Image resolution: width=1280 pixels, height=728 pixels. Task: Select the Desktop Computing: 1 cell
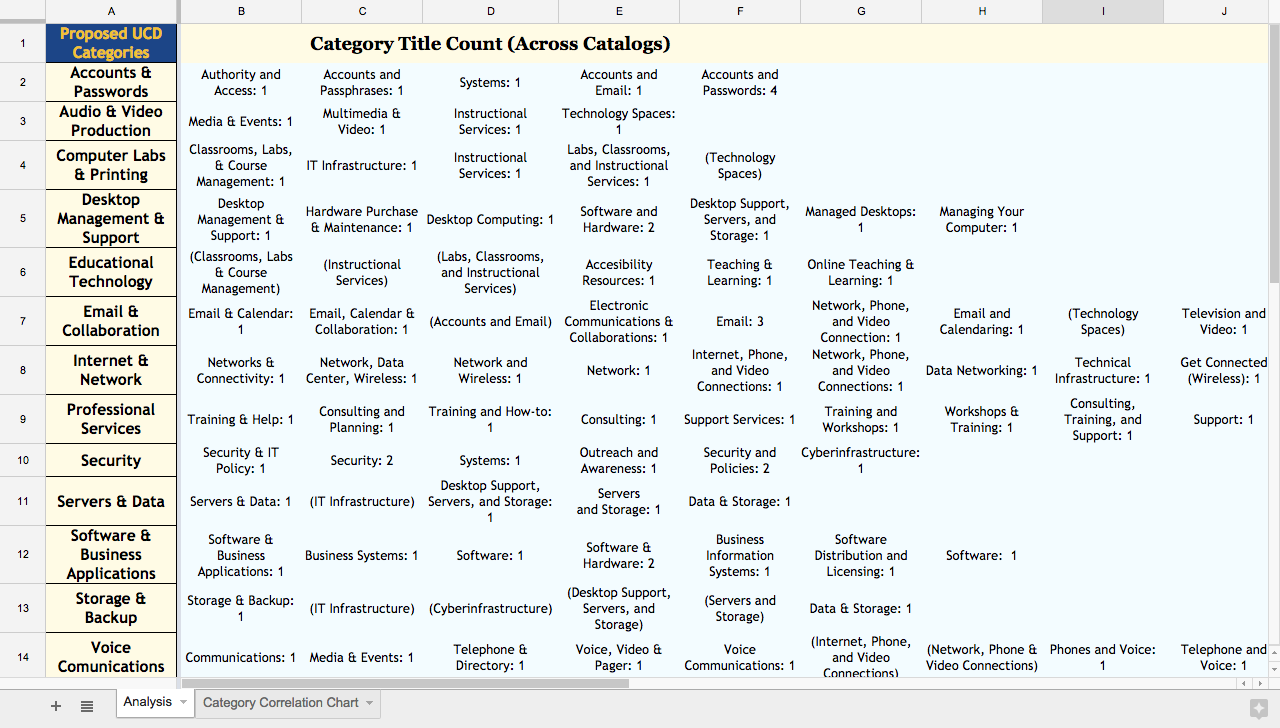(x=490, y=219)
